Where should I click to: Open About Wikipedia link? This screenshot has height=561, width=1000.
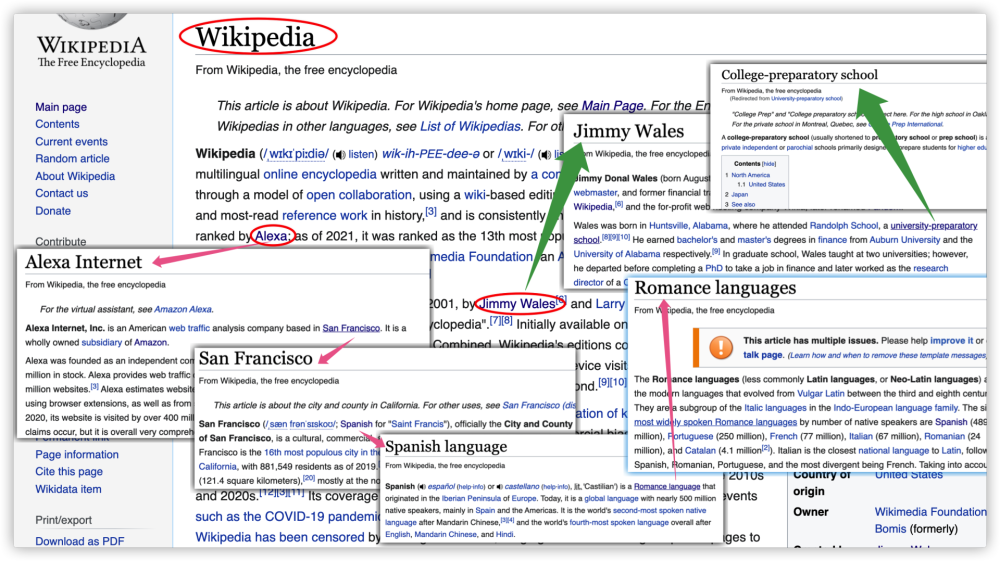coord(75,176)
